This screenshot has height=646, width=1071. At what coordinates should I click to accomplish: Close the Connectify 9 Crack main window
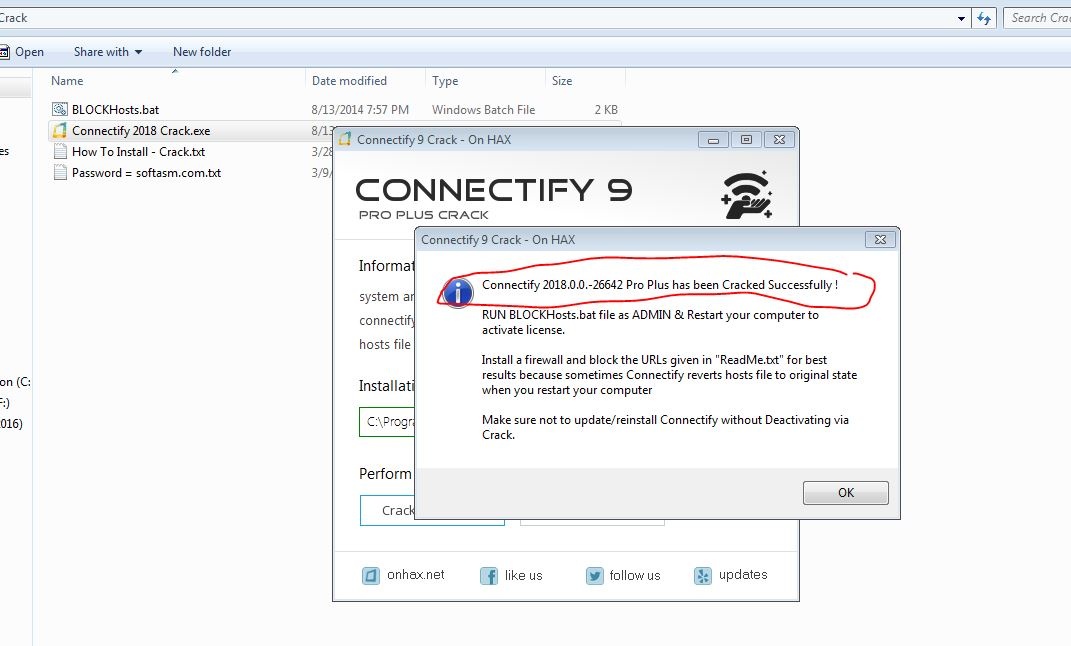pos(779,140)
